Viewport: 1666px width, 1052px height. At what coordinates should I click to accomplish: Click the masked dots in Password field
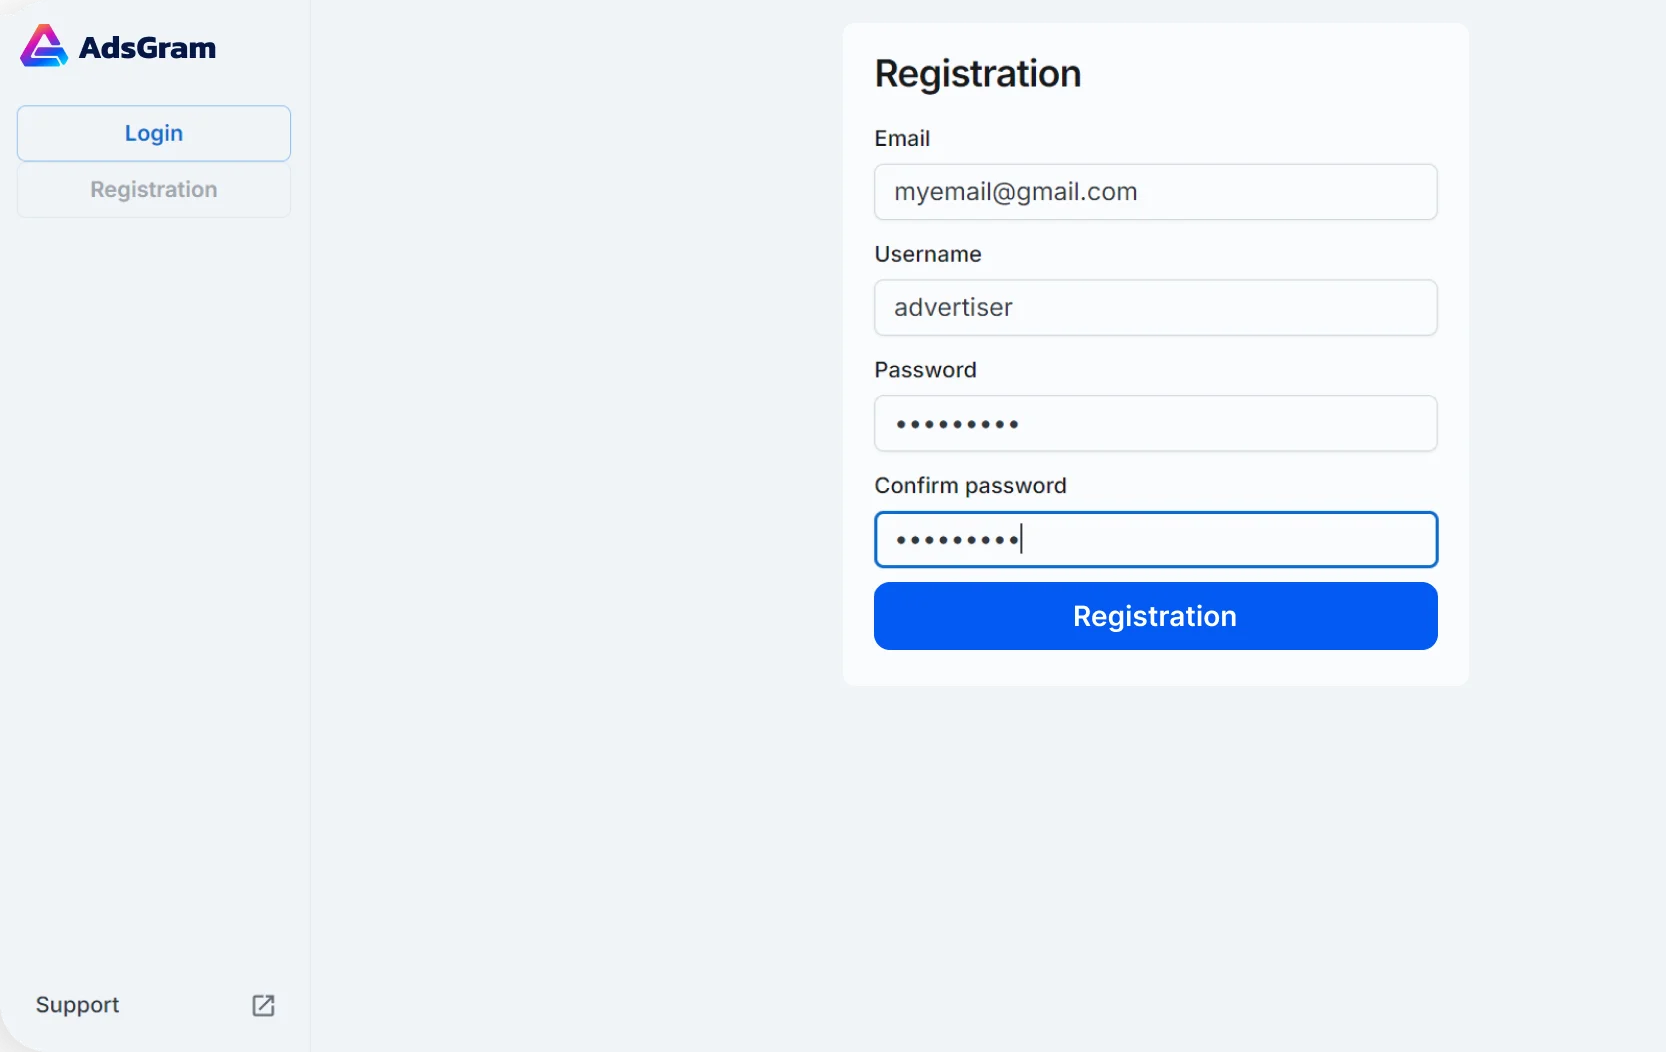pos(957,424)
